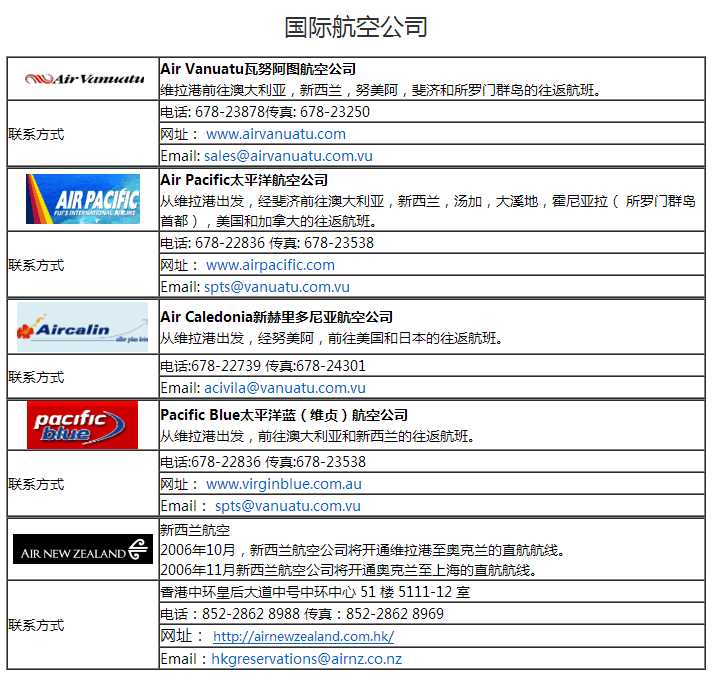Viewport: 714px width, 684px height.
Task: Select heading Pacific Blue太平洋蓝（维贞）航空公司
Action: pyautogui.click(x=284, y=415)
